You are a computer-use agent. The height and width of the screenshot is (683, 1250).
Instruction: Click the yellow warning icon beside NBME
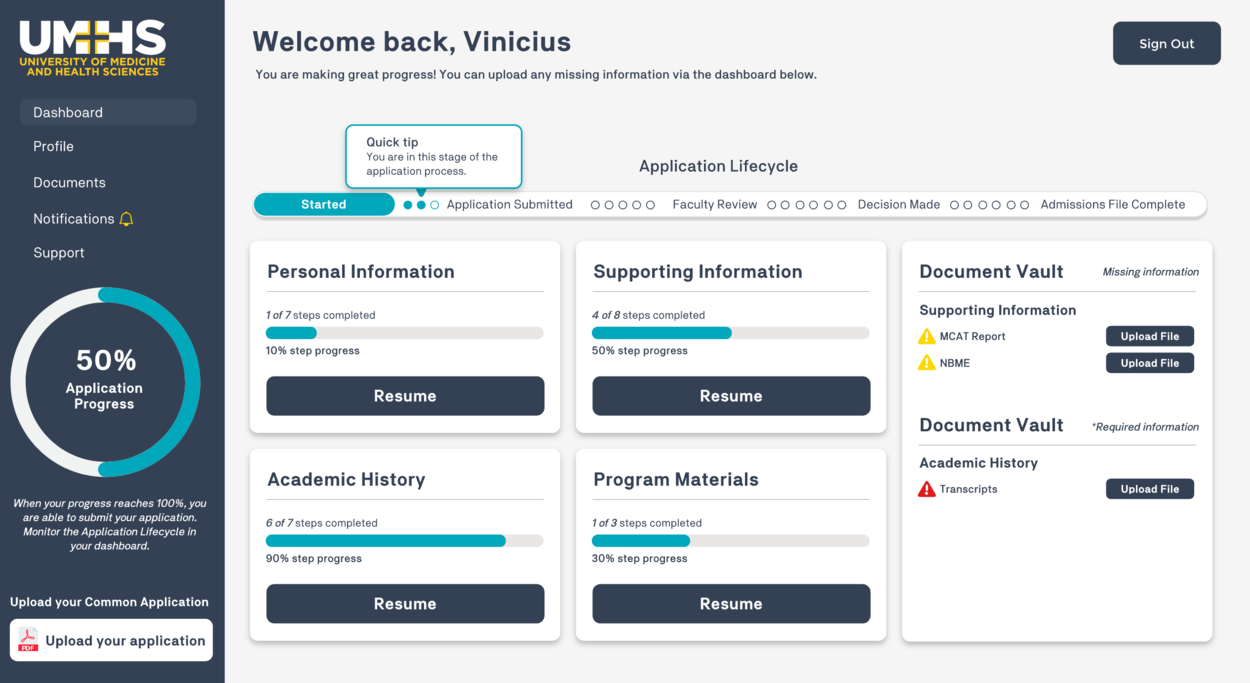(x=927, y=363)
